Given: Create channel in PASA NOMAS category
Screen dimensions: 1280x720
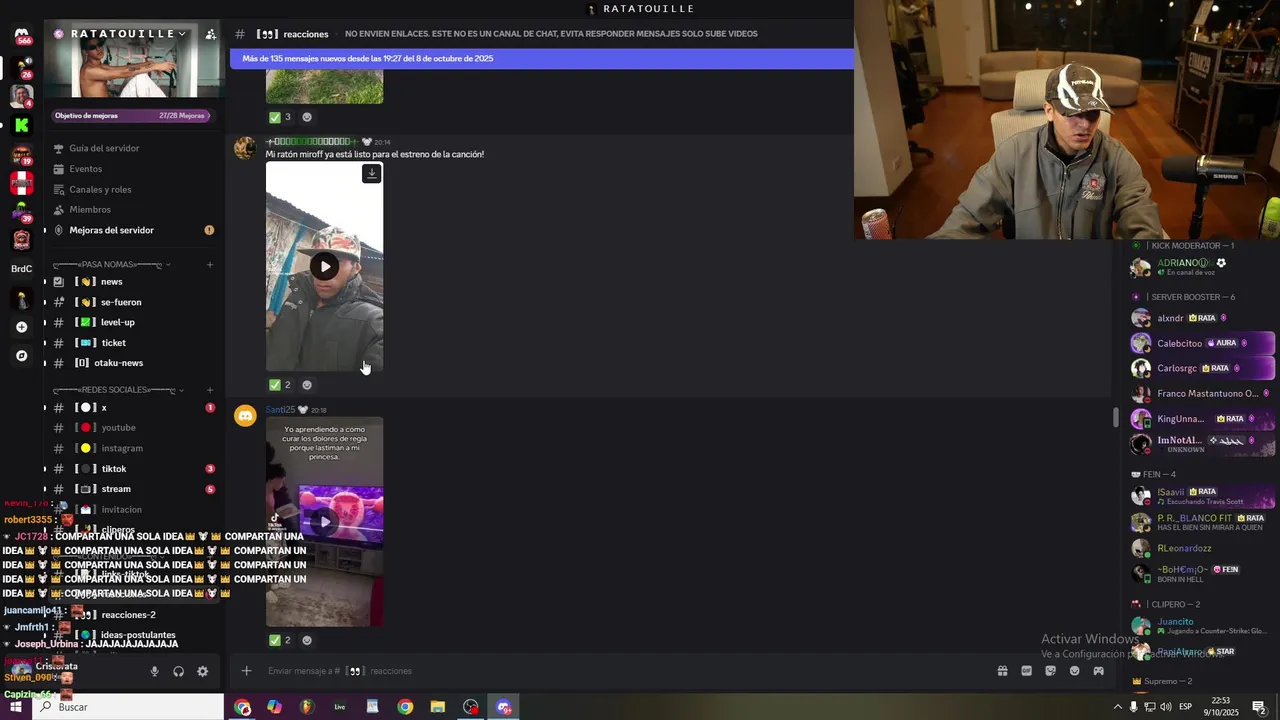Looking at the screenshot, I should [x=210, y=265].
